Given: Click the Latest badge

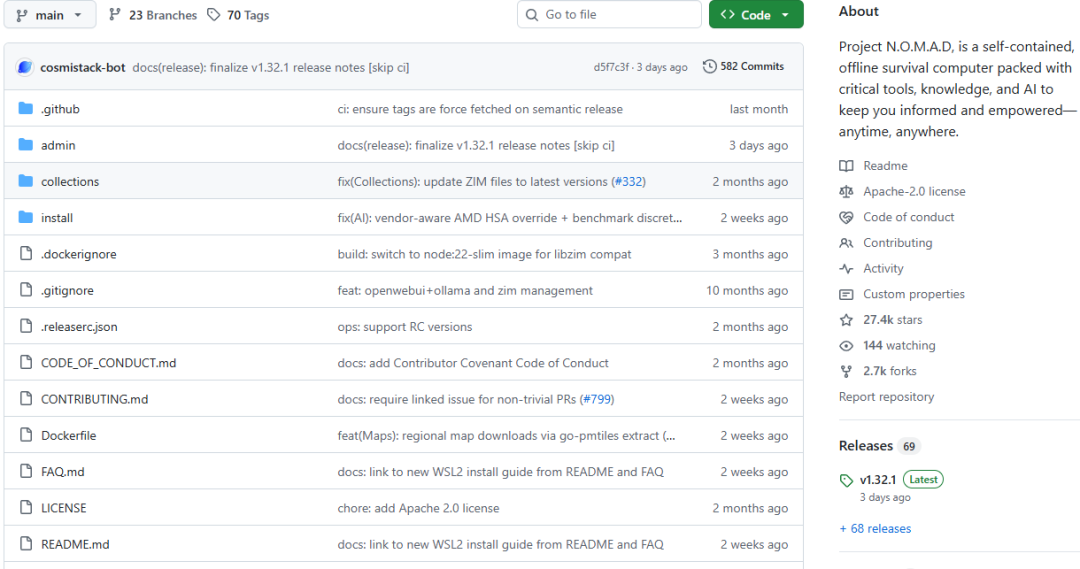Looking at the screenshot, I should (923, 479).
